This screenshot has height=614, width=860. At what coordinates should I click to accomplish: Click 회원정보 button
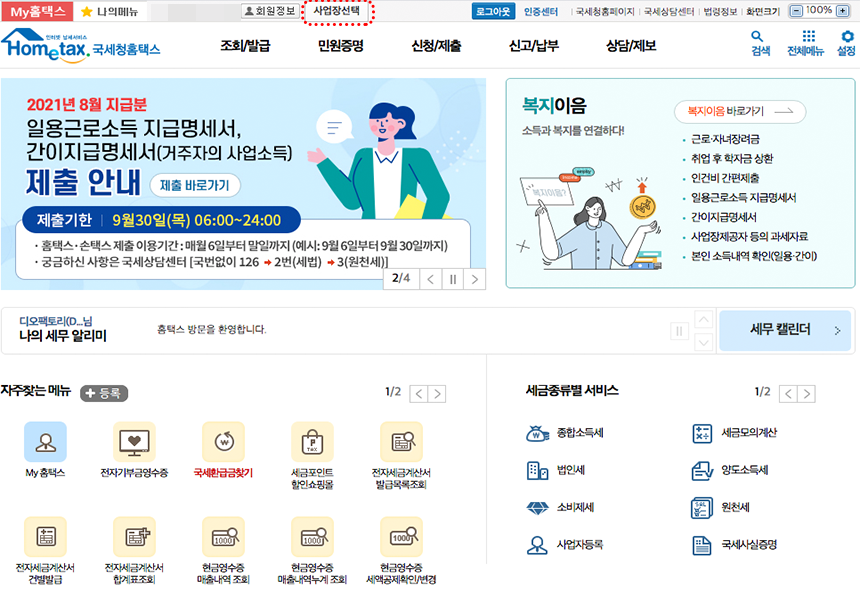coord(270,11)
